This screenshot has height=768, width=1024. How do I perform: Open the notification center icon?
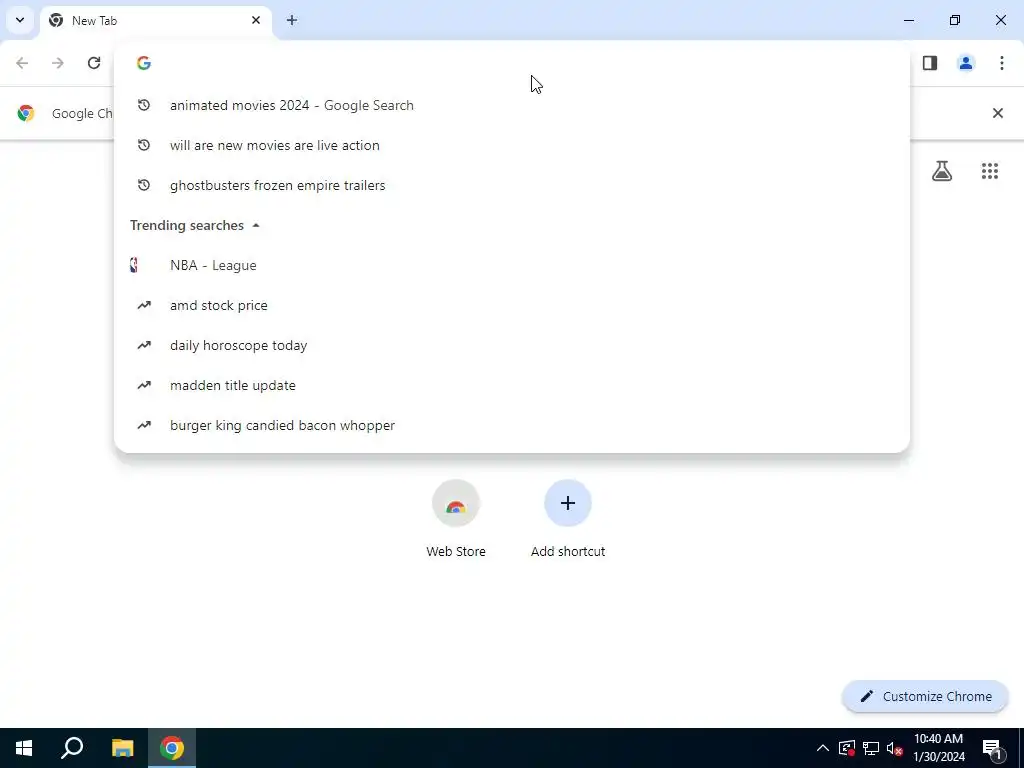click(x=992, y=748)
